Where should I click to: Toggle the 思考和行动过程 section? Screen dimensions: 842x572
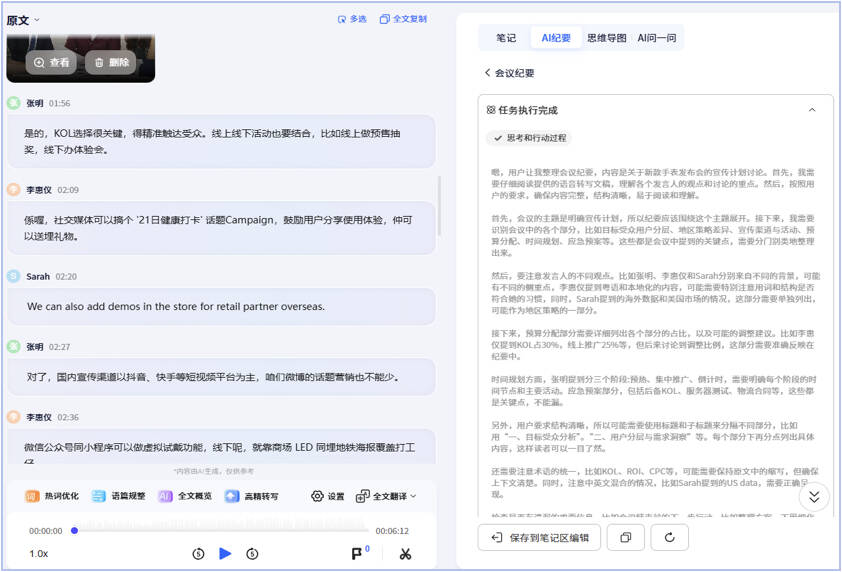(x=530, y=138)
